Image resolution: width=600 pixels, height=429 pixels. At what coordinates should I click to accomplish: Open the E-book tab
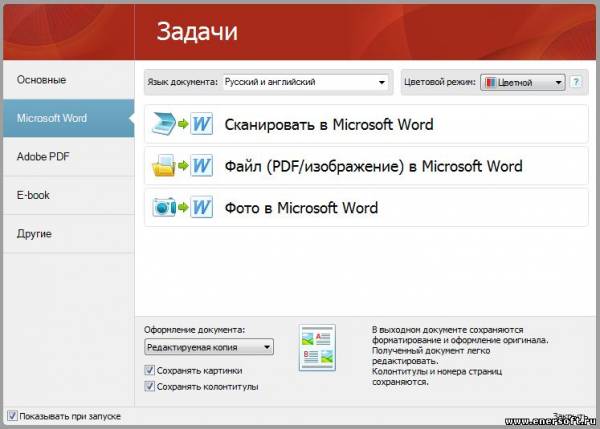click(x=69, y=195)
